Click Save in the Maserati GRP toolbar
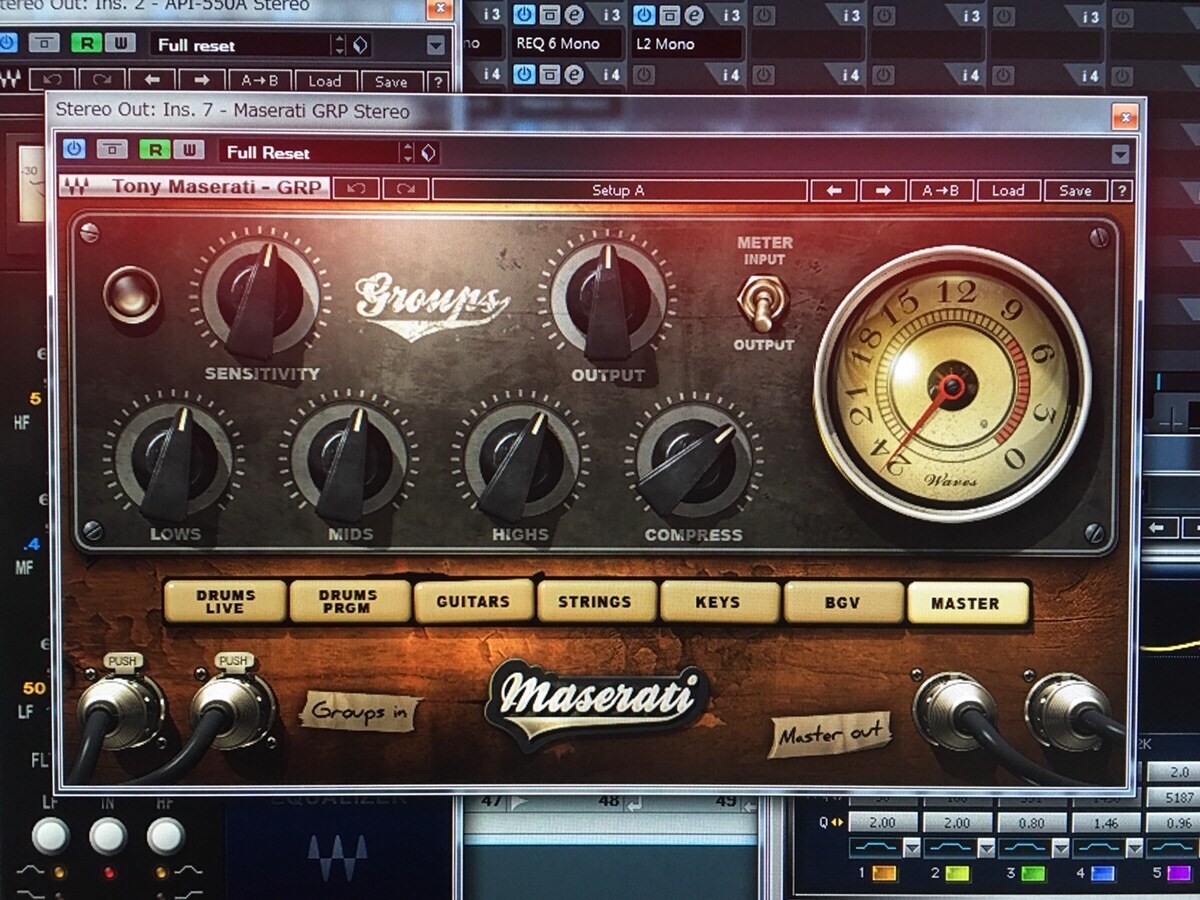This screenshot has height=900, width=1200. [x=1075, y=191]
